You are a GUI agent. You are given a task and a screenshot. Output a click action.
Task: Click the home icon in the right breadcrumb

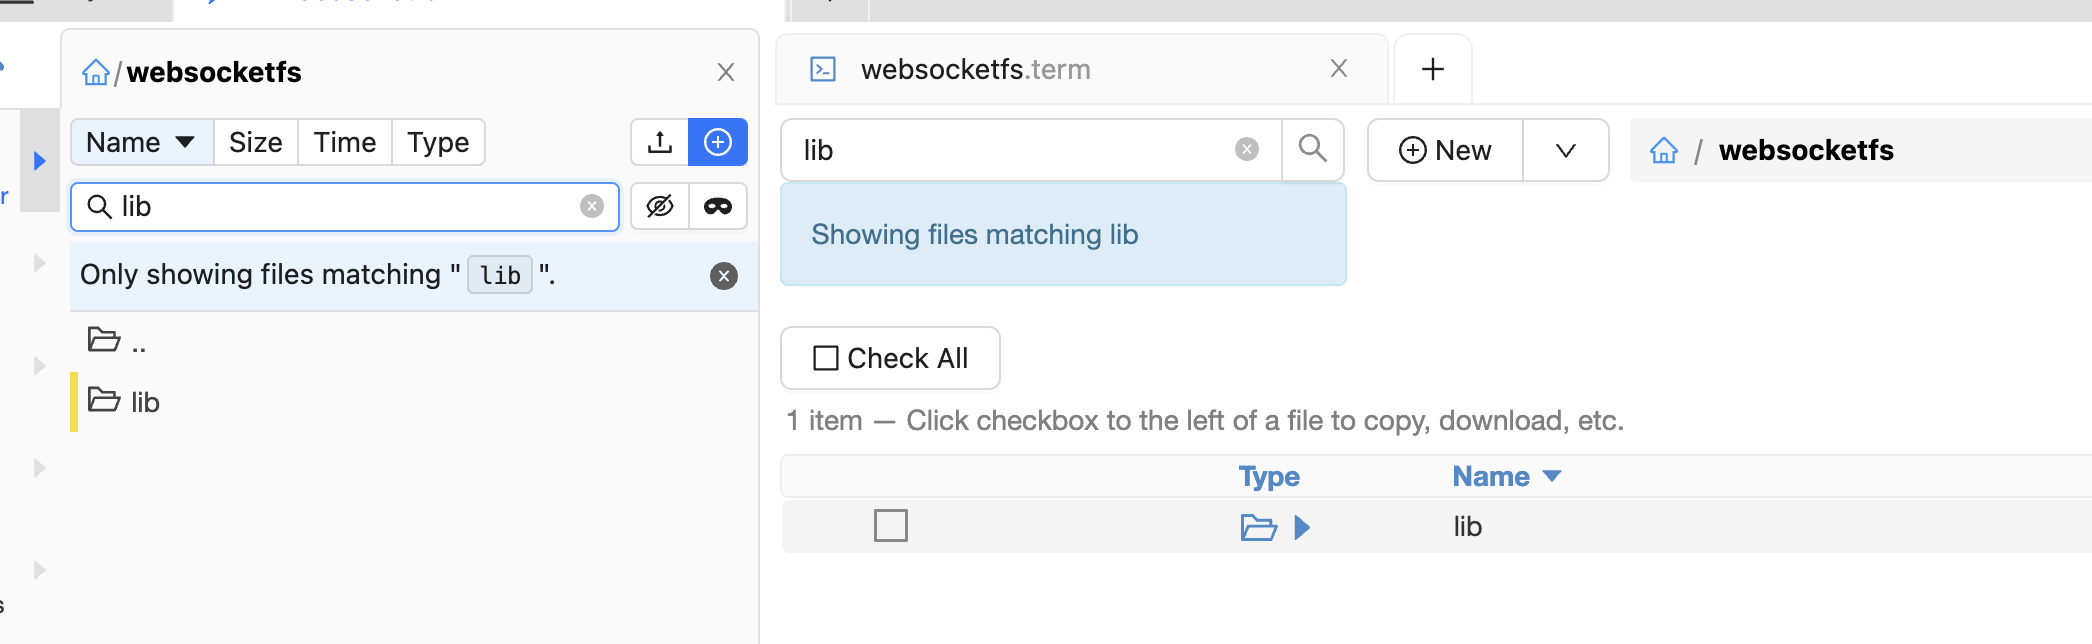click(x=1663, y=150)
